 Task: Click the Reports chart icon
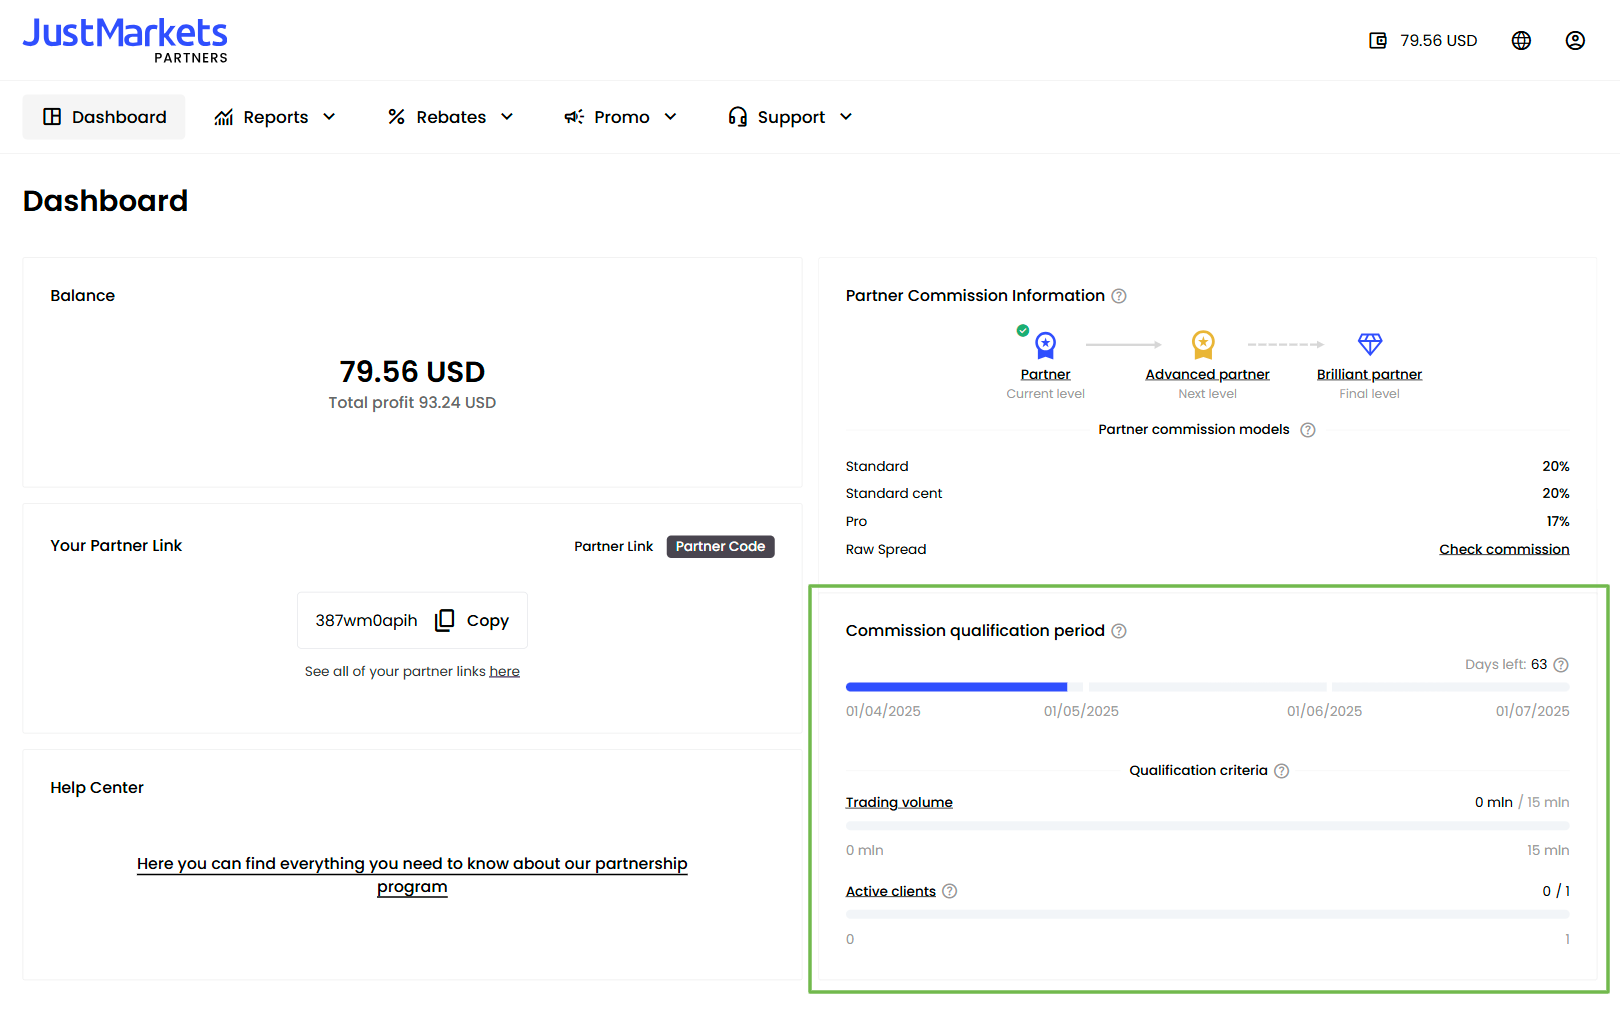224,117
